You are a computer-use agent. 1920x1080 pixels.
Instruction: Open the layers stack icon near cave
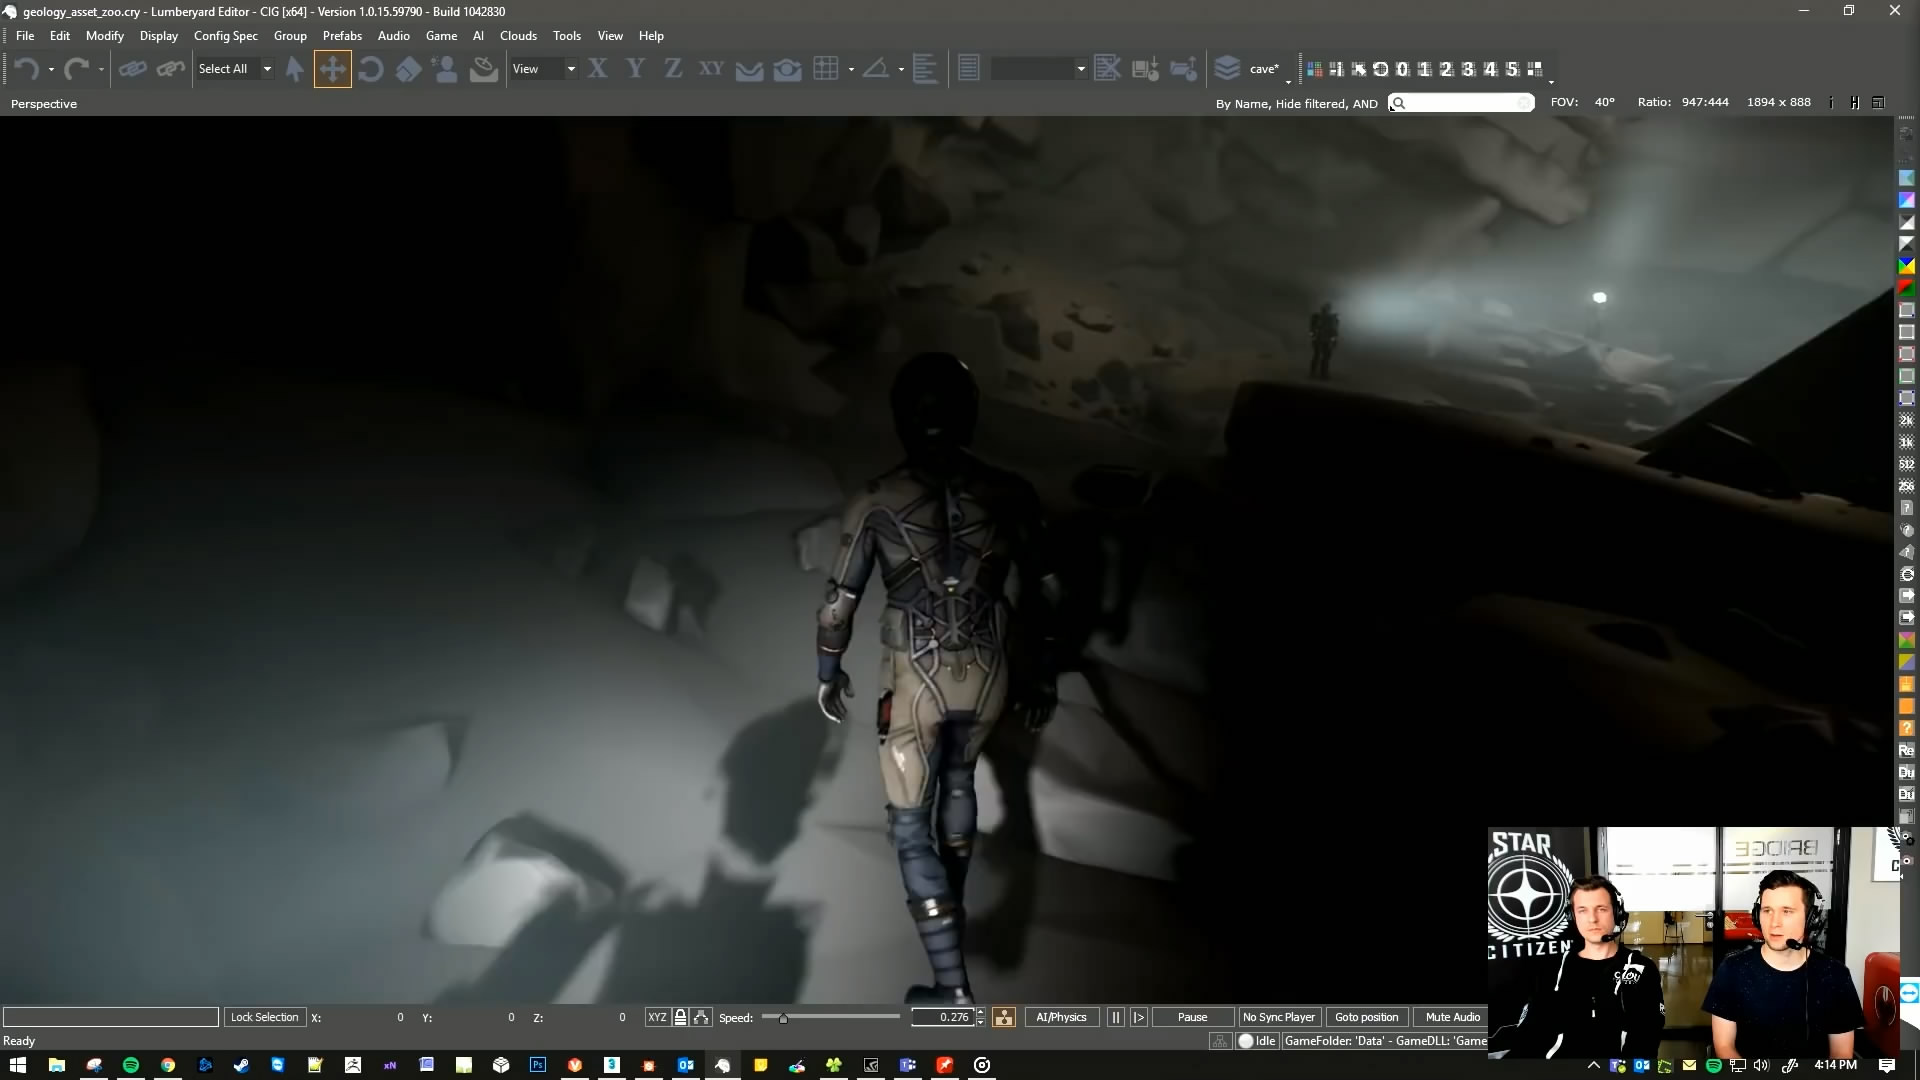(1227, 69)
